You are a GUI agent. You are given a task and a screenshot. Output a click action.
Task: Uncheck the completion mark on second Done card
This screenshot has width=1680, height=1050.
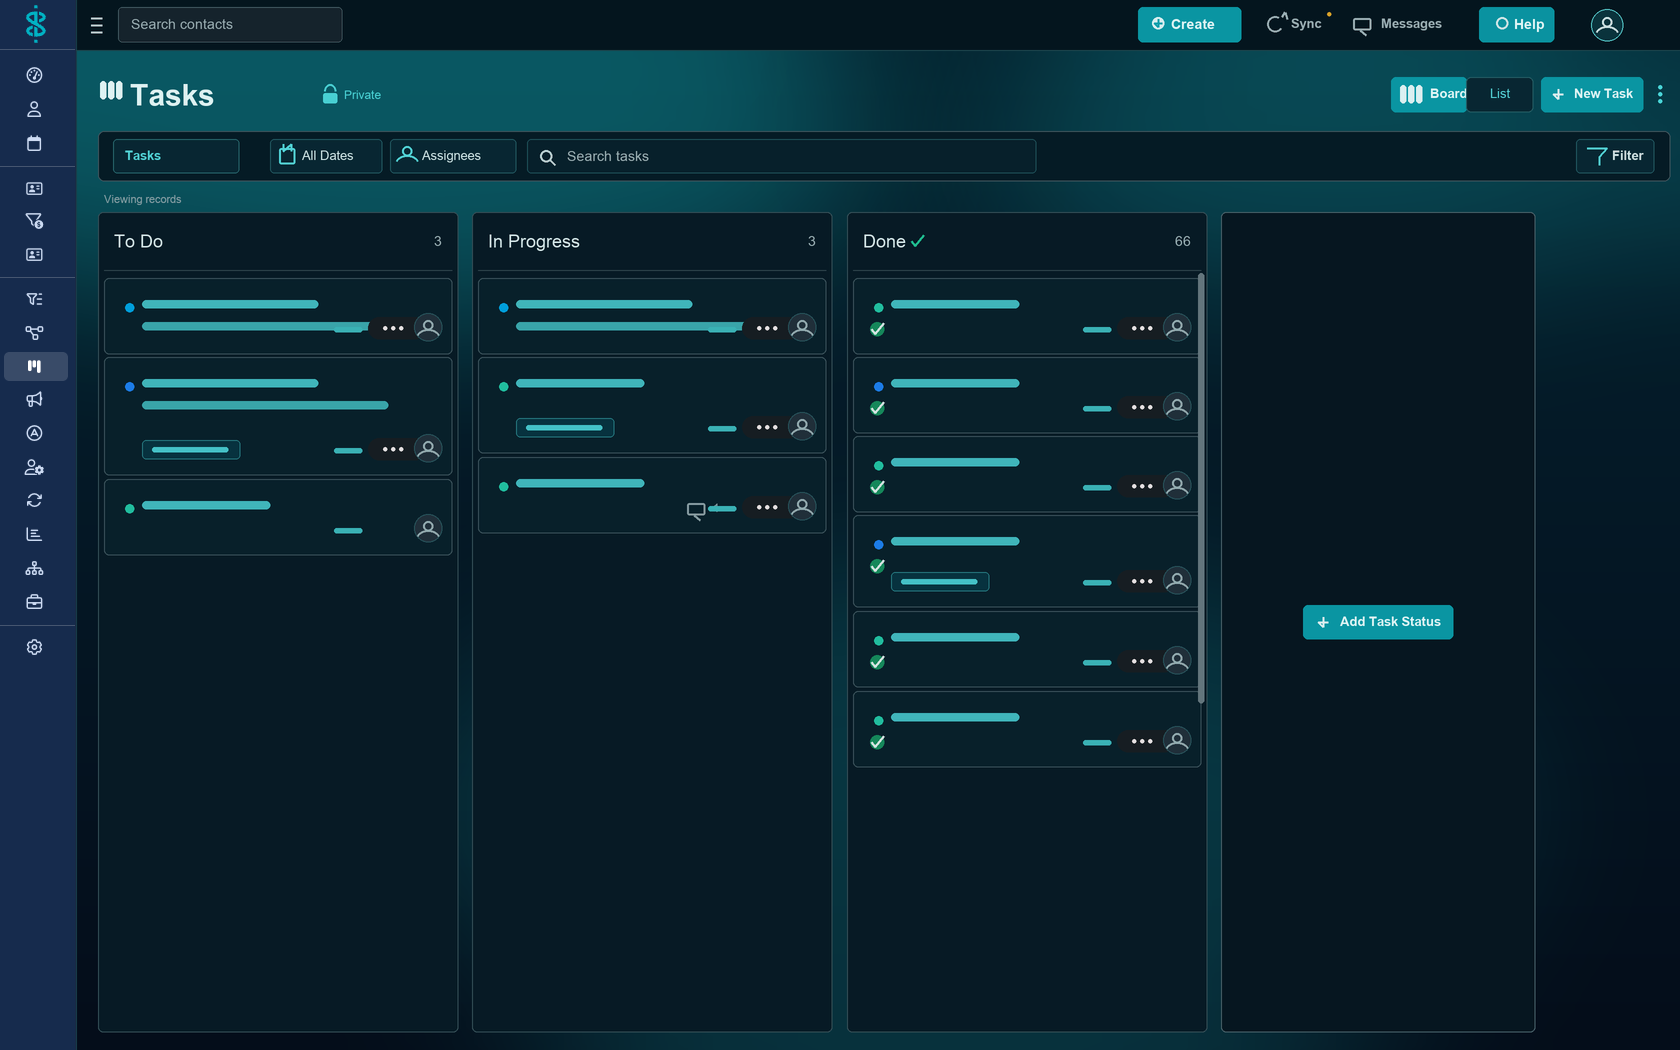tap(878, 408)
